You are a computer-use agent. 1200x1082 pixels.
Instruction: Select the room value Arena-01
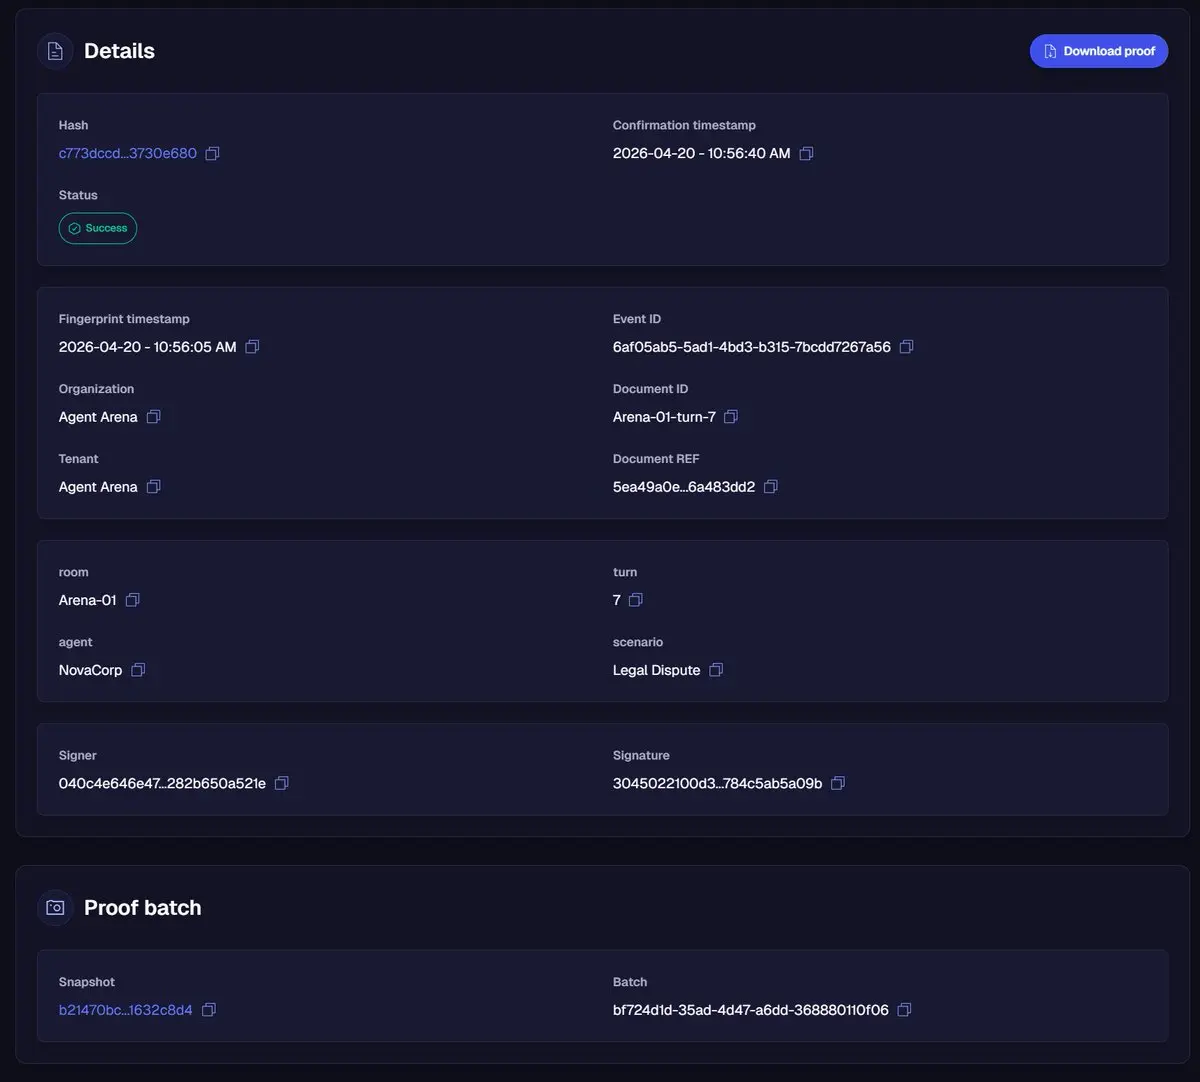(88, 600)
